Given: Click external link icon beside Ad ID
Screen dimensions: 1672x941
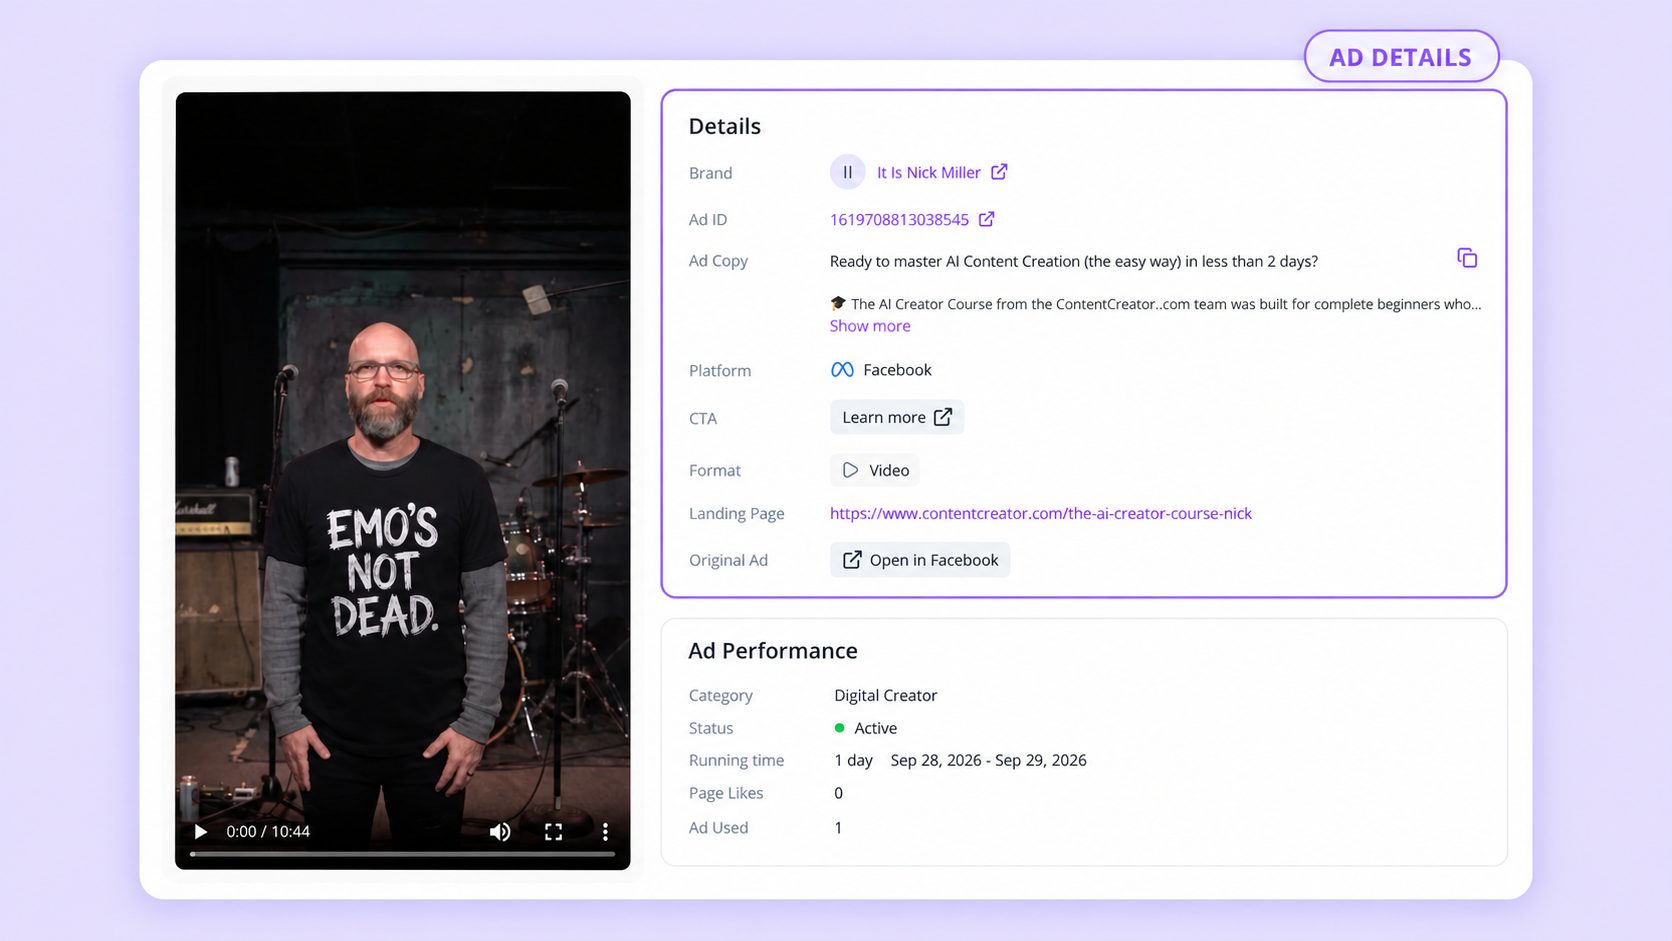Looking at the screenshot, I should click(x=987, y=219).
